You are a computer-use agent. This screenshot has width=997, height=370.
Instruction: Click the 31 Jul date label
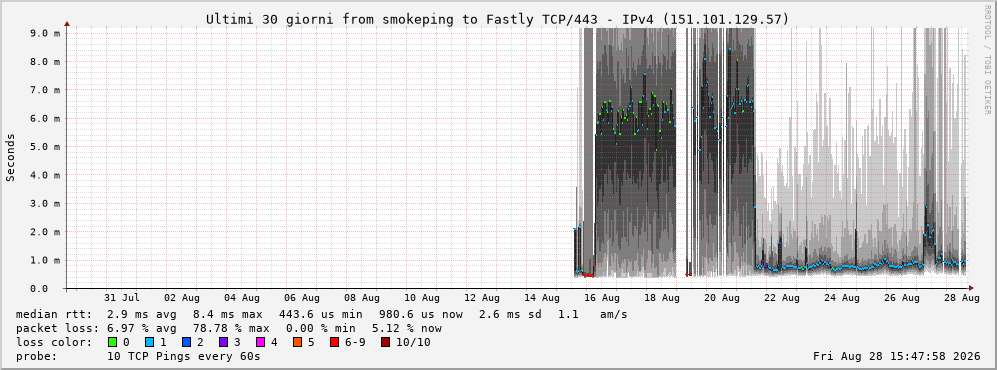pyautogui.click(x=122, y=298)
